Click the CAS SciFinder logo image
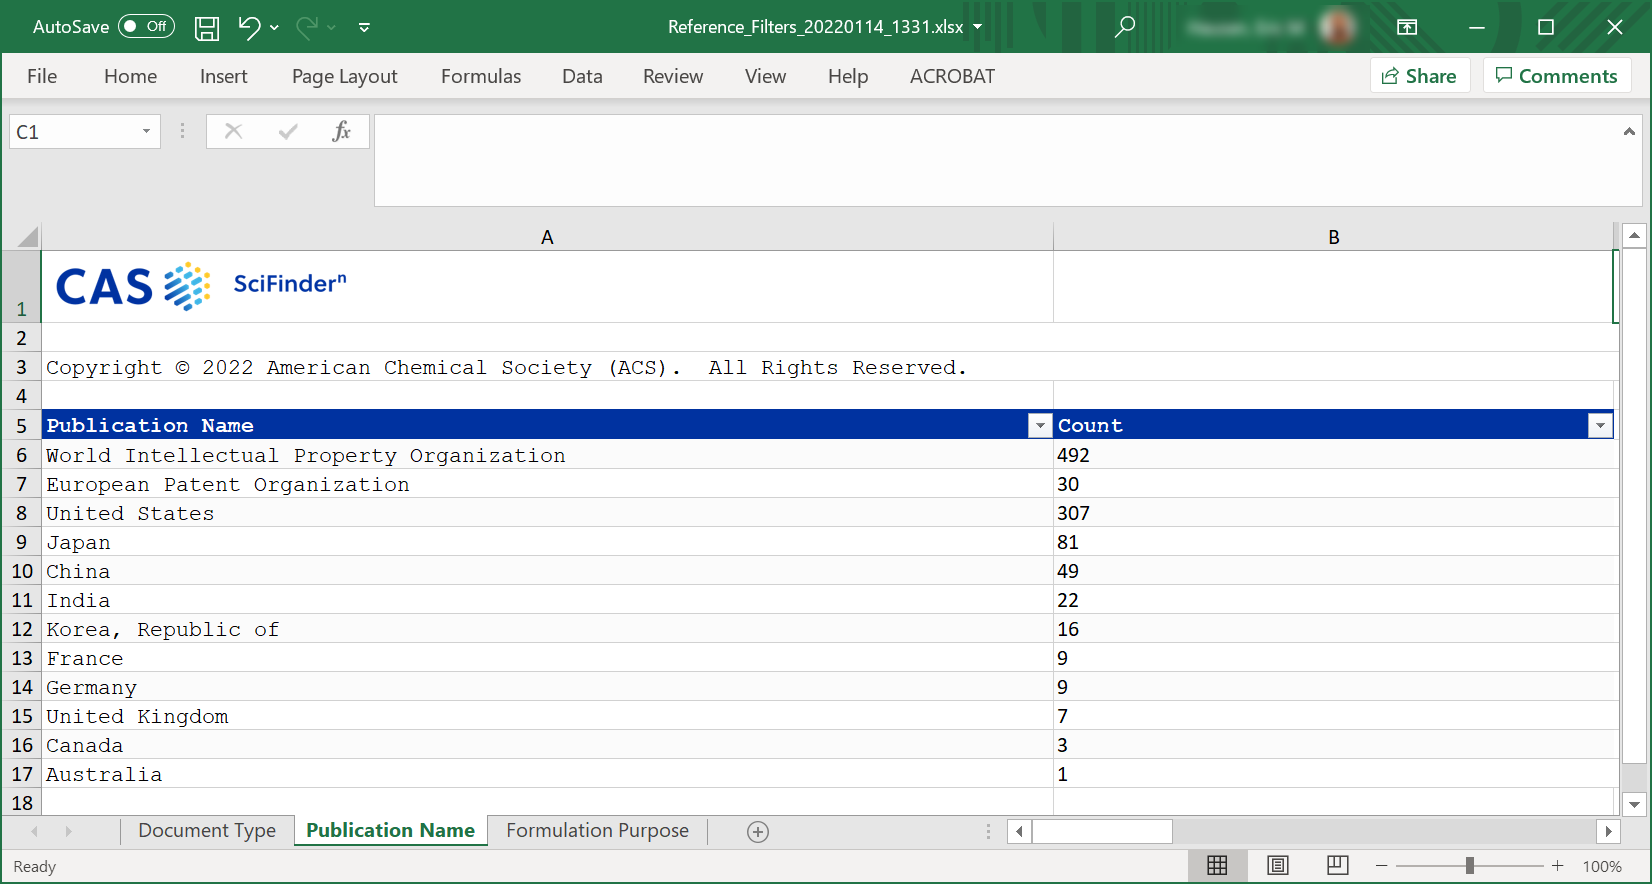This screenshot has width=1652, height=884. pos(201,286)
